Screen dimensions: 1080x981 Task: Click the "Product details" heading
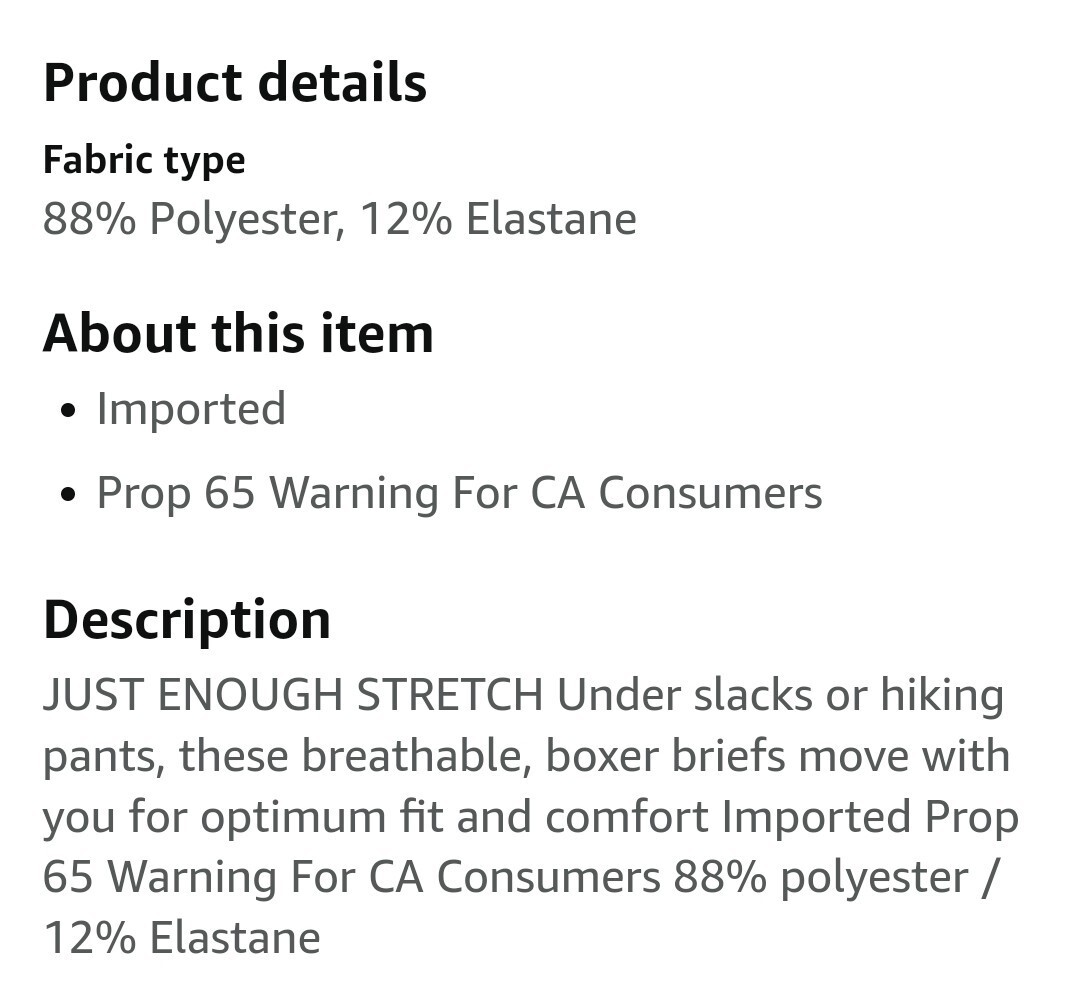click(235, 83)
